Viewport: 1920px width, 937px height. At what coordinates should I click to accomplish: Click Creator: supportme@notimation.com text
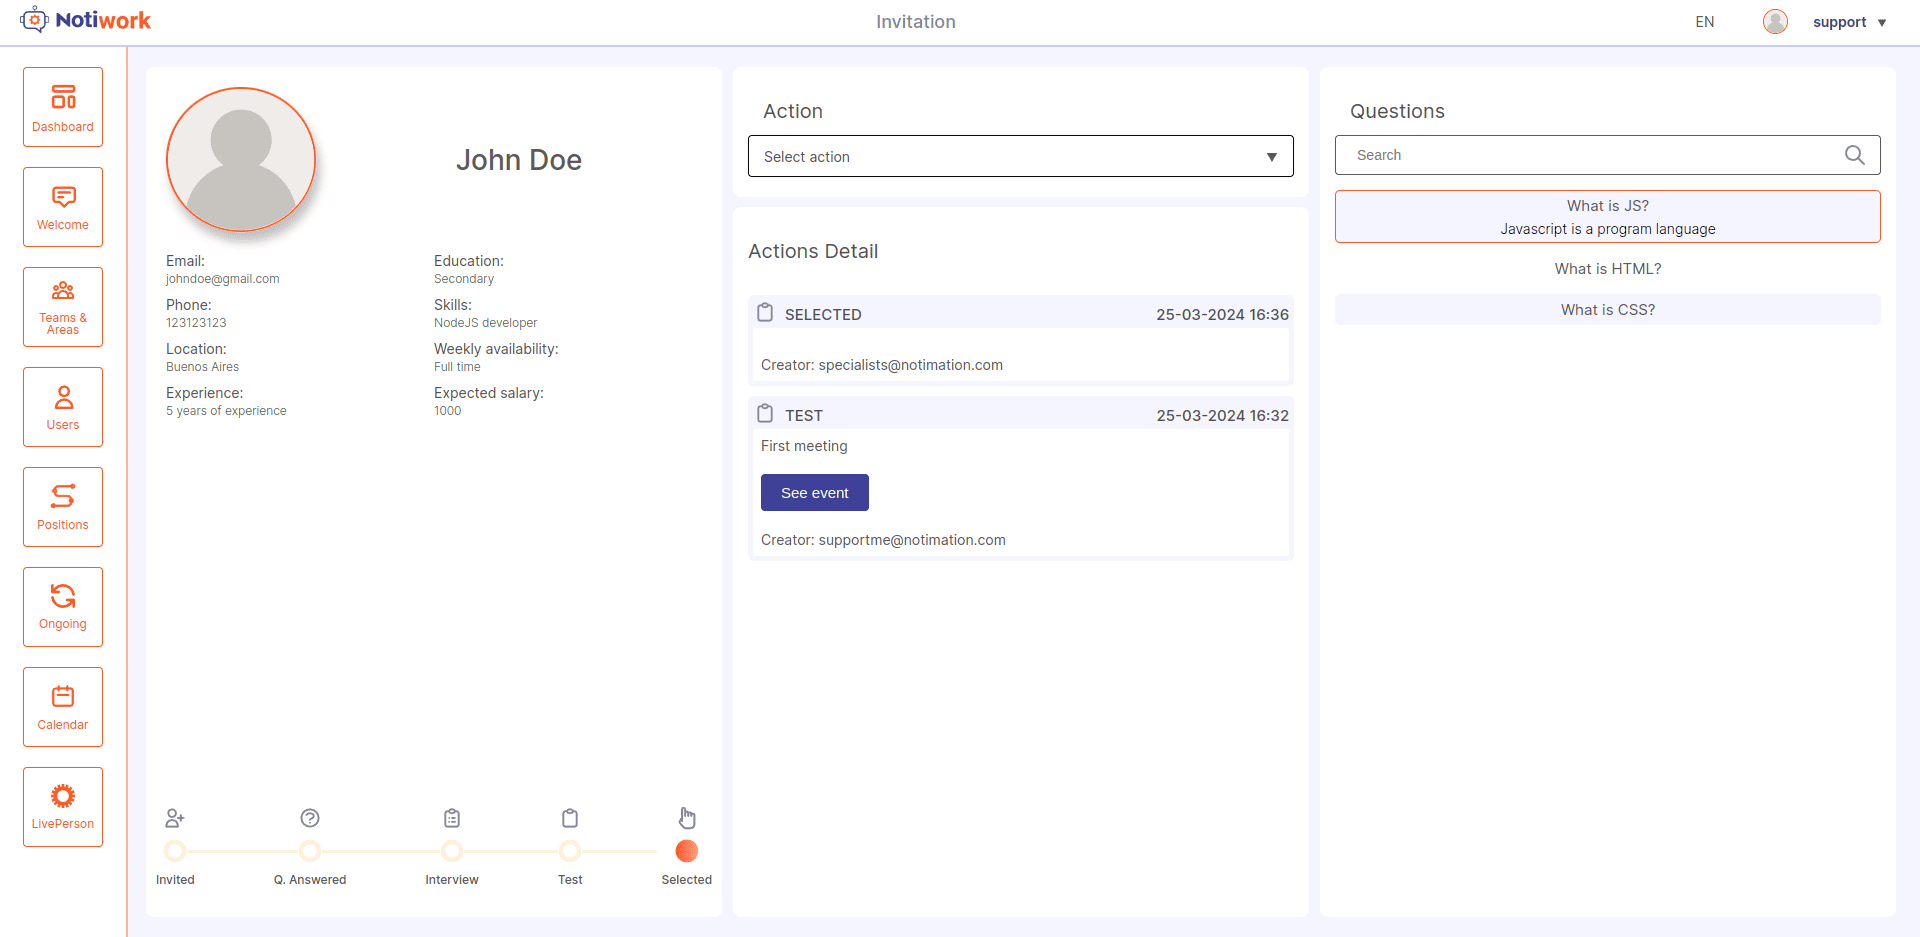(883, 540)
